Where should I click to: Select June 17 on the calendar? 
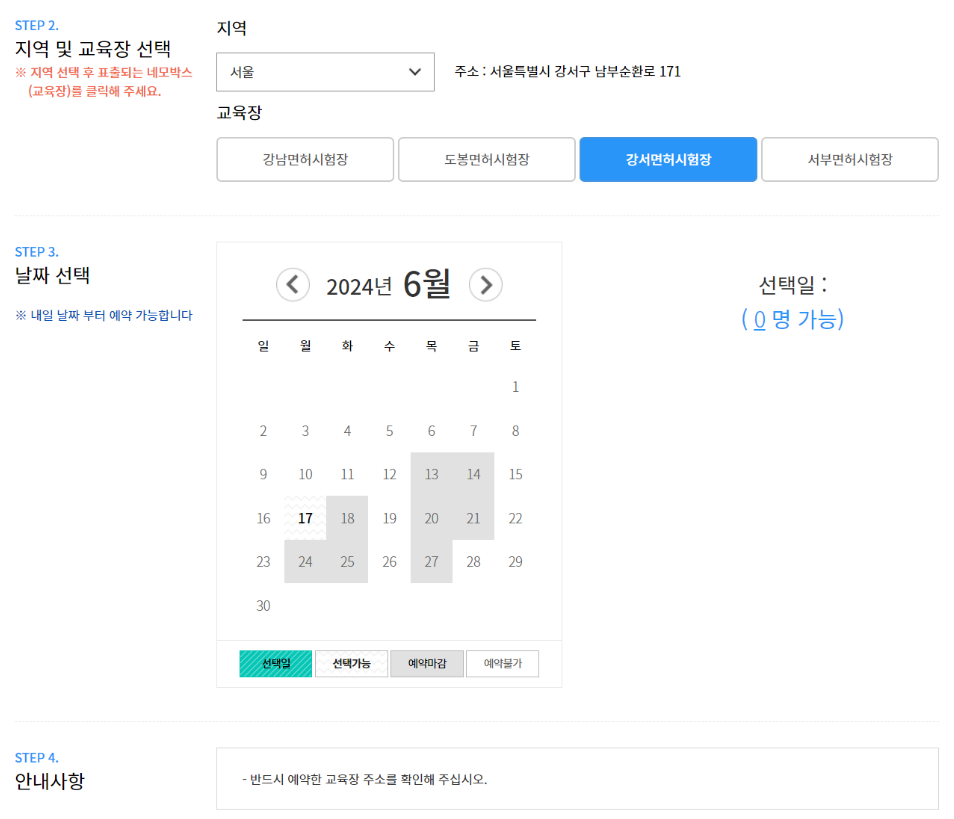tap(305, 518)
